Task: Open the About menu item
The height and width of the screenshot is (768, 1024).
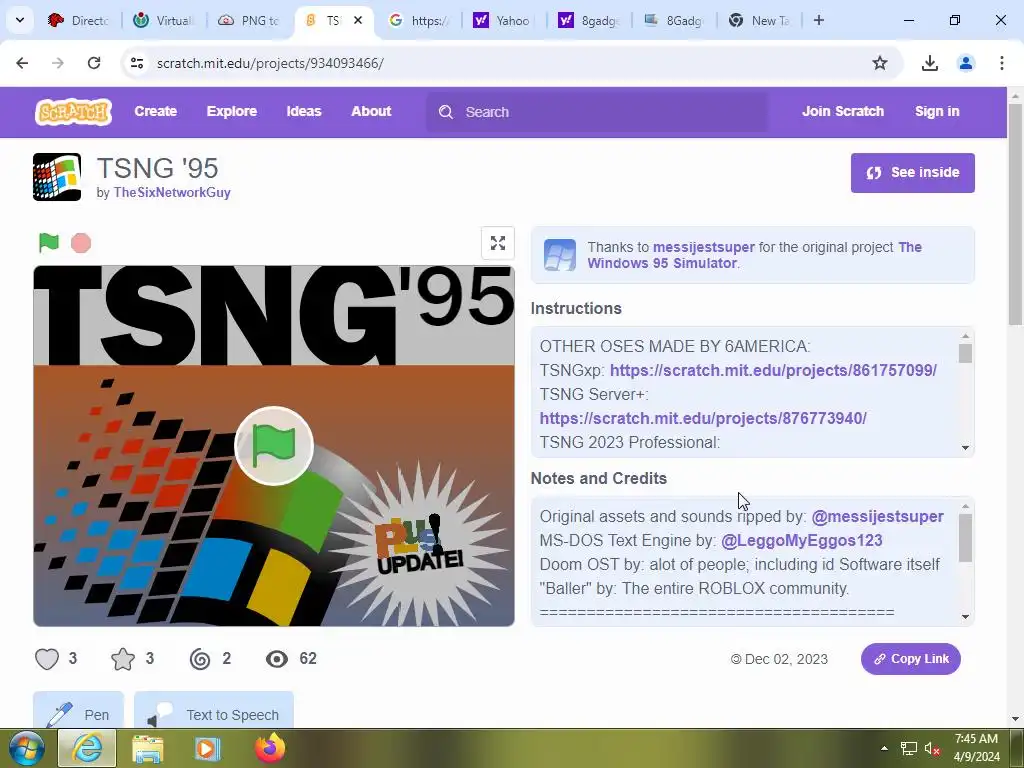Action: (x=371, y=111)
